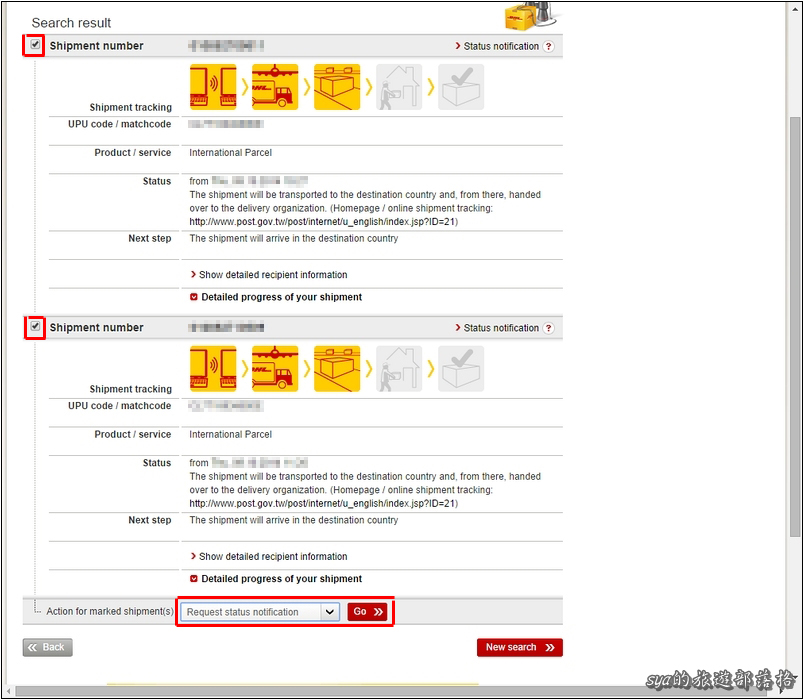Screen dimensions: 804x700
Task: Click the second shipment's delivered checkmark box icon
Action: coord(461,369)
